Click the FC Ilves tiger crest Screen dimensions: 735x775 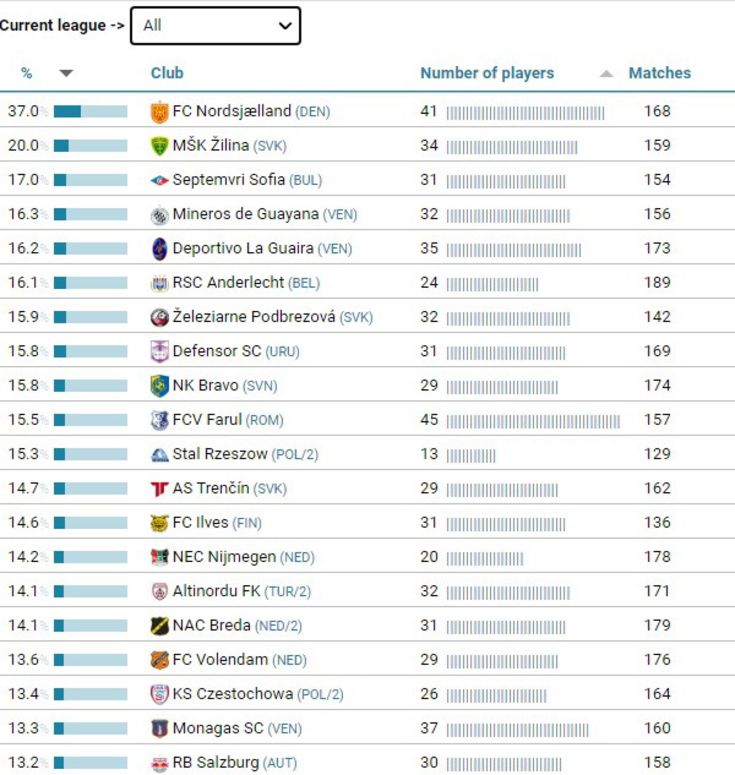159,523
